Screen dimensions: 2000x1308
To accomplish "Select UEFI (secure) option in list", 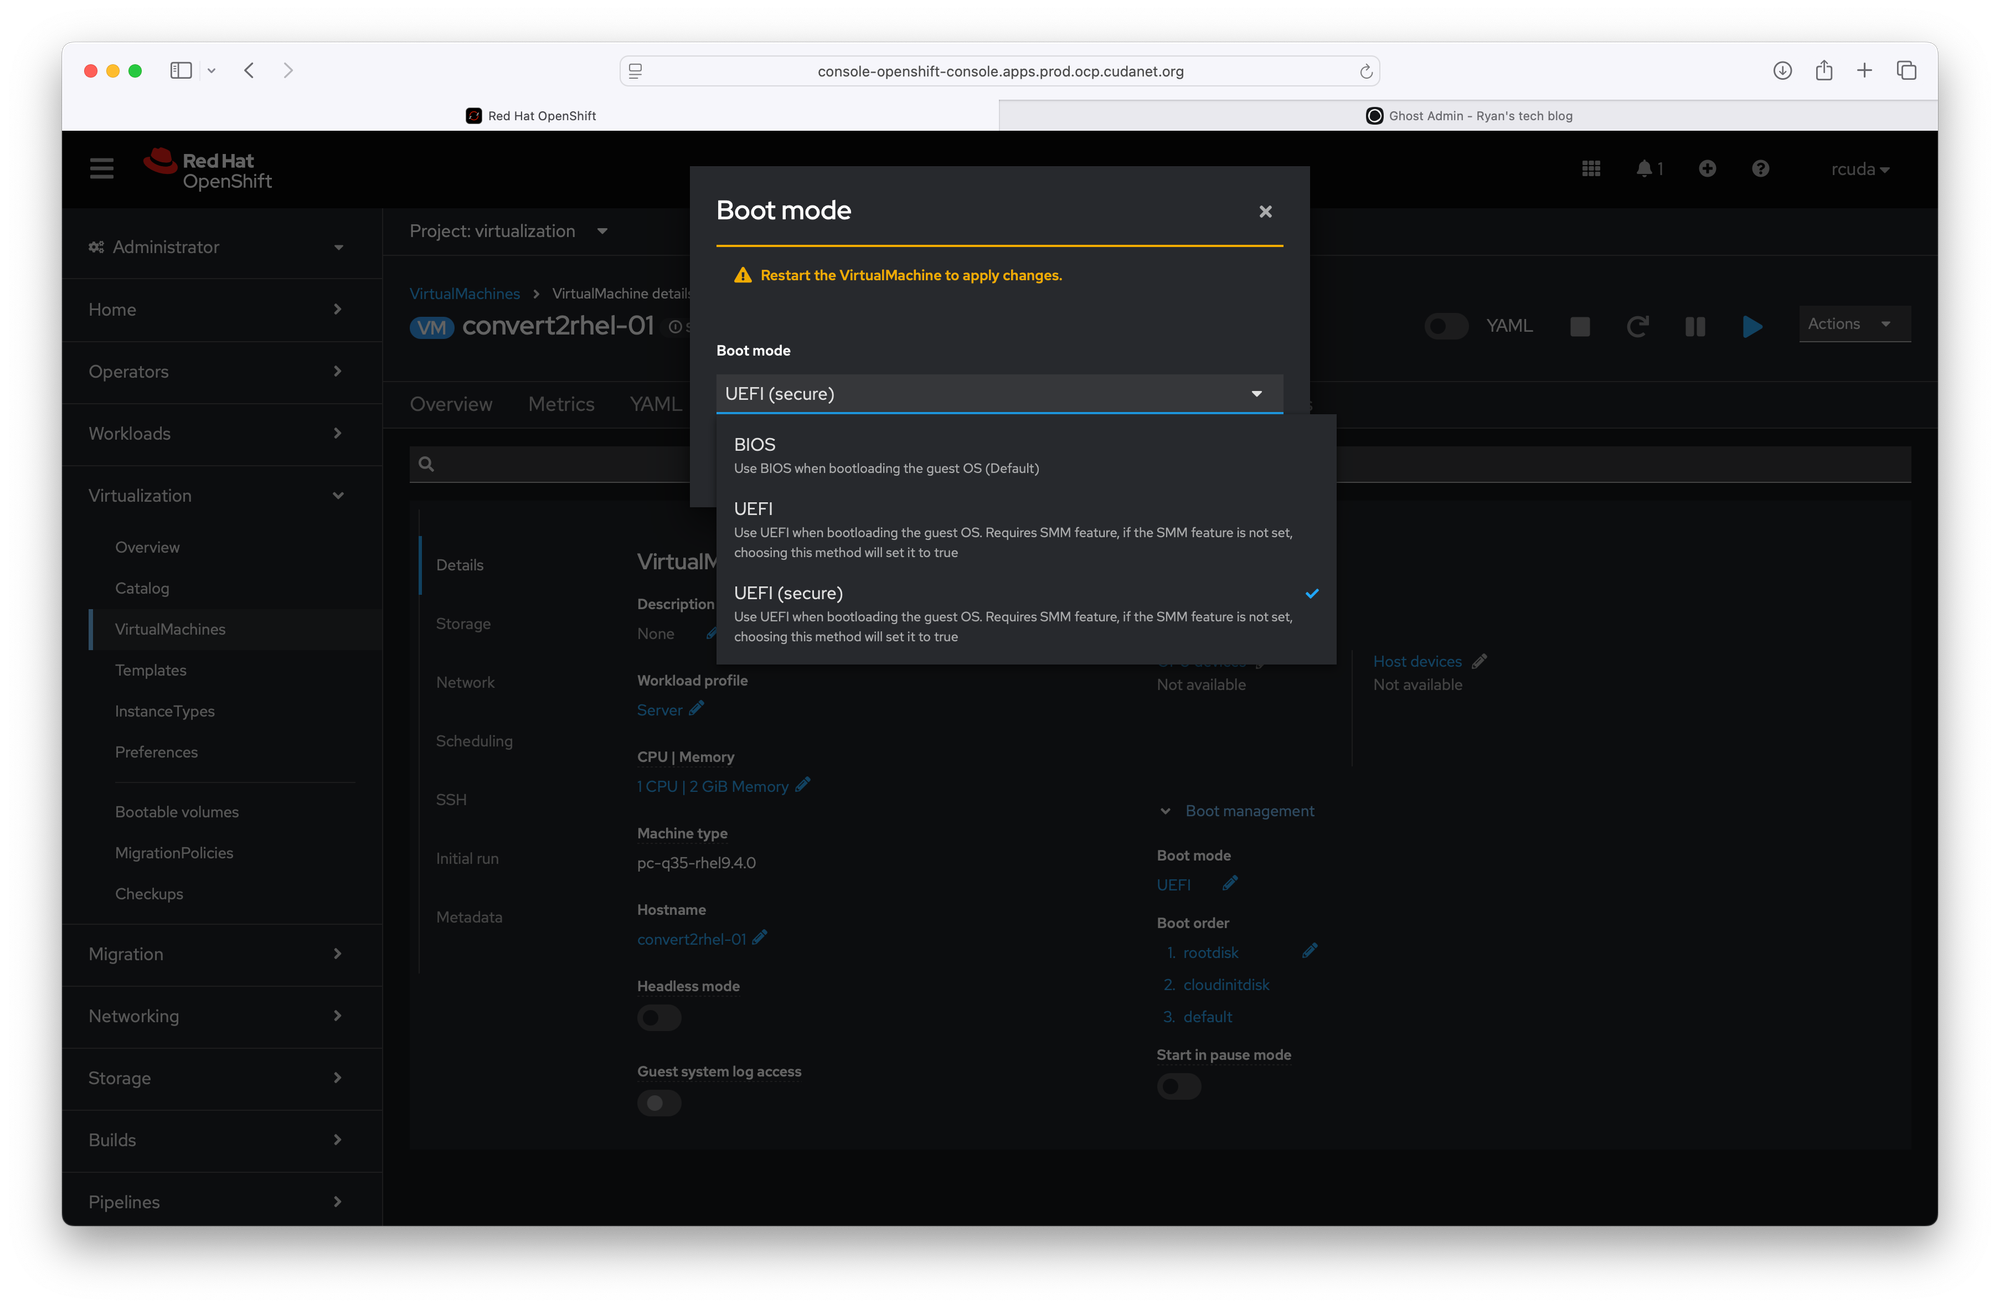I will tap(1026, 613).
